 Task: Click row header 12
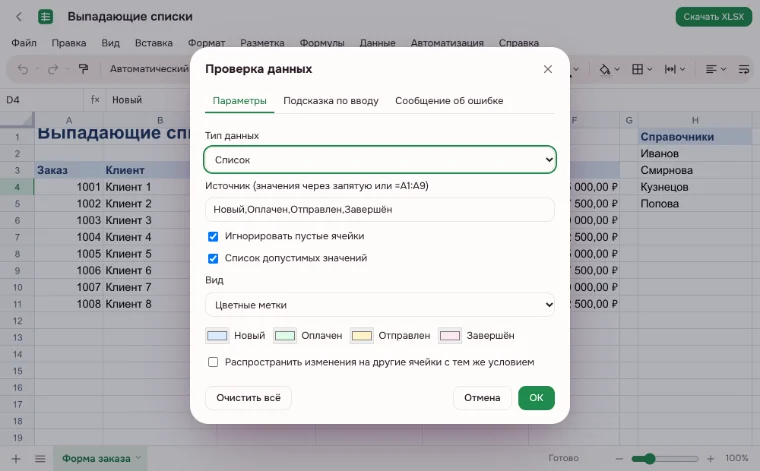point(17,321)
